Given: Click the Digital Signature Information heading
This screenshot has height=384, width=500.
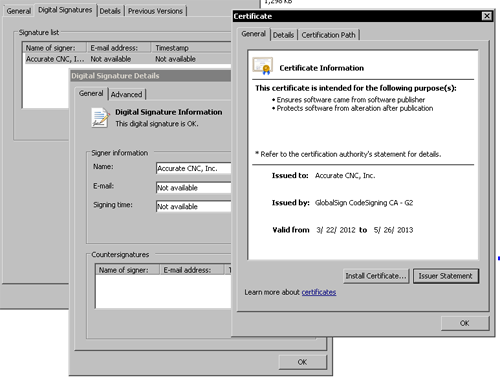Looking at the screenshot, I should click(169, 112).
